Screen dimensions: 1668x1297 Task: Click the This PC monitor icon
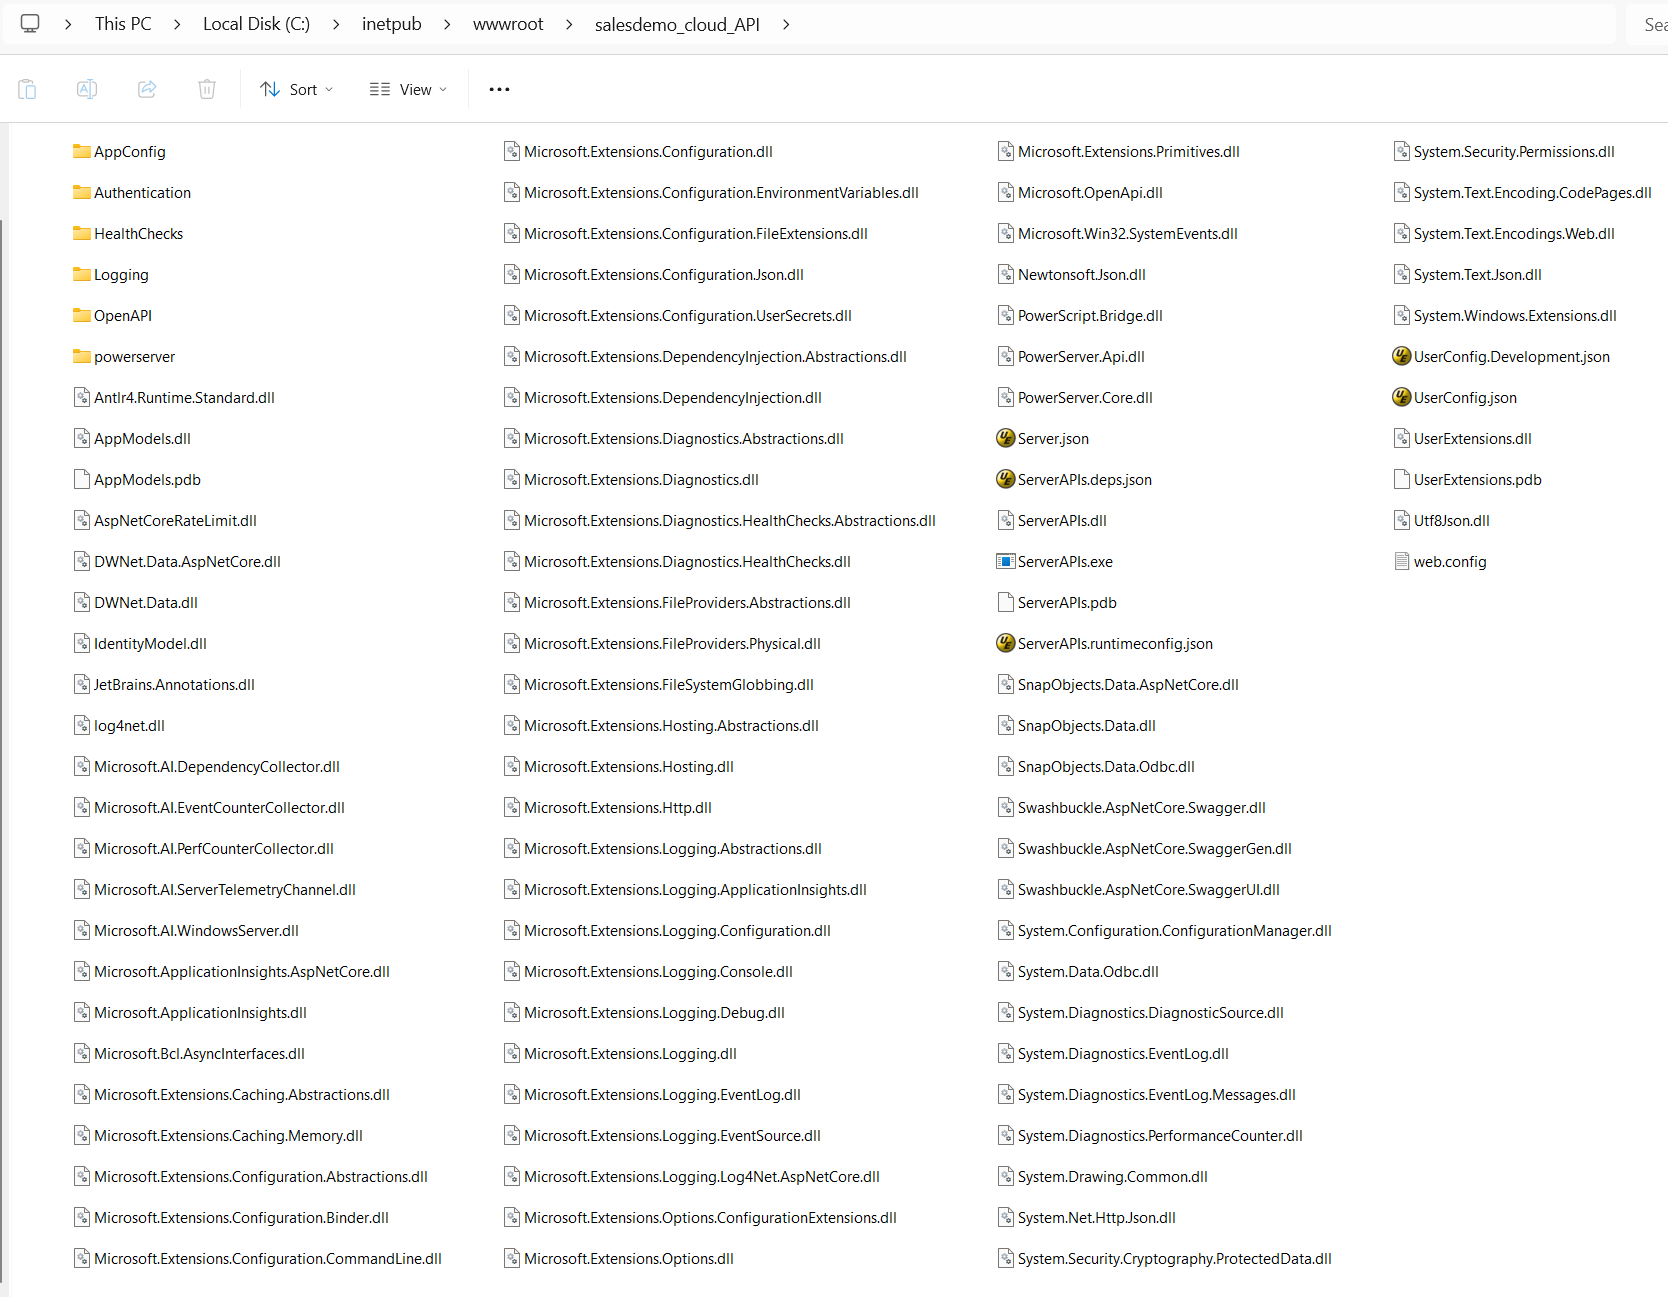[x=30, y=24]
